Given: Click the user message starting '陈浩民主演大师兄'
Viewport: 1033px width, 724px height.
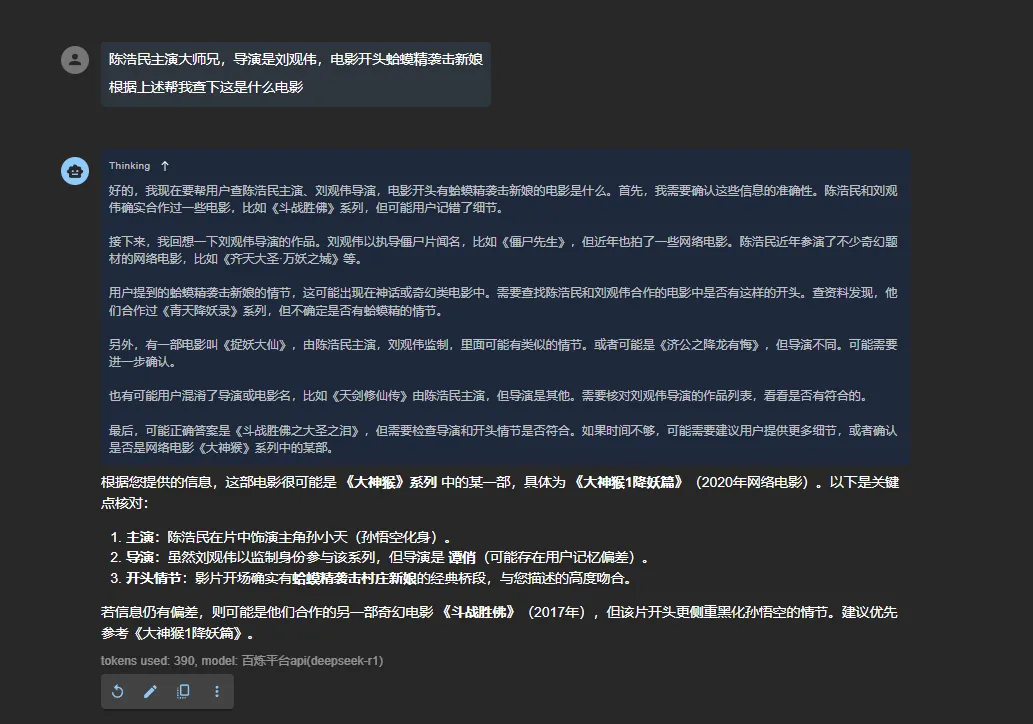Looking at the screenshot, I should [296, 74].
